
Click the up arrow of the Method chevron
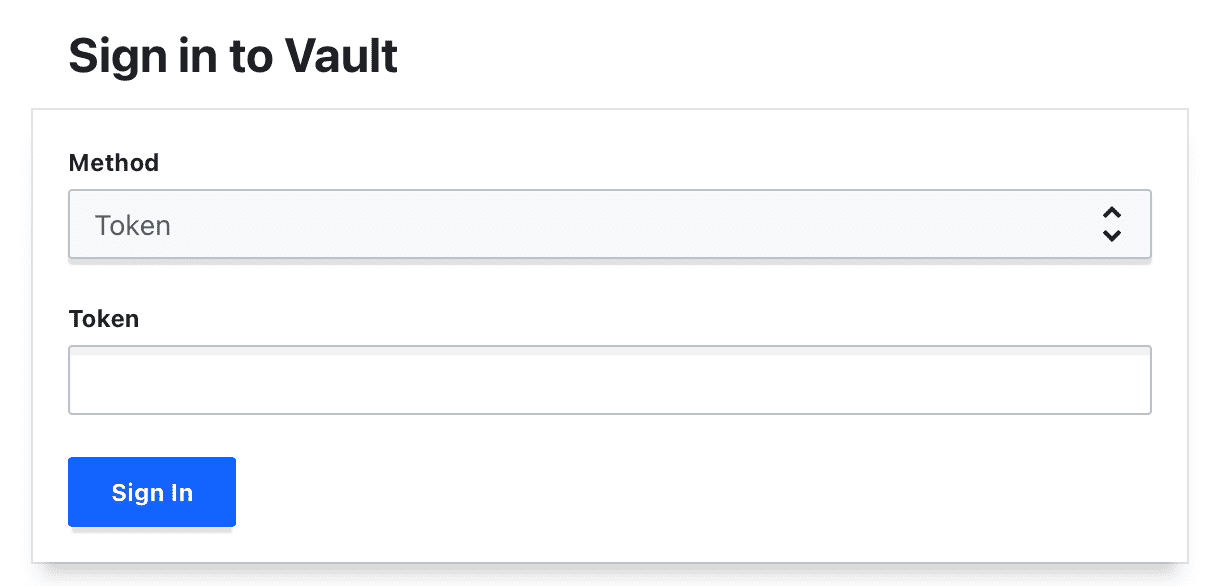pyautogui.click(x=1111, y=214)
